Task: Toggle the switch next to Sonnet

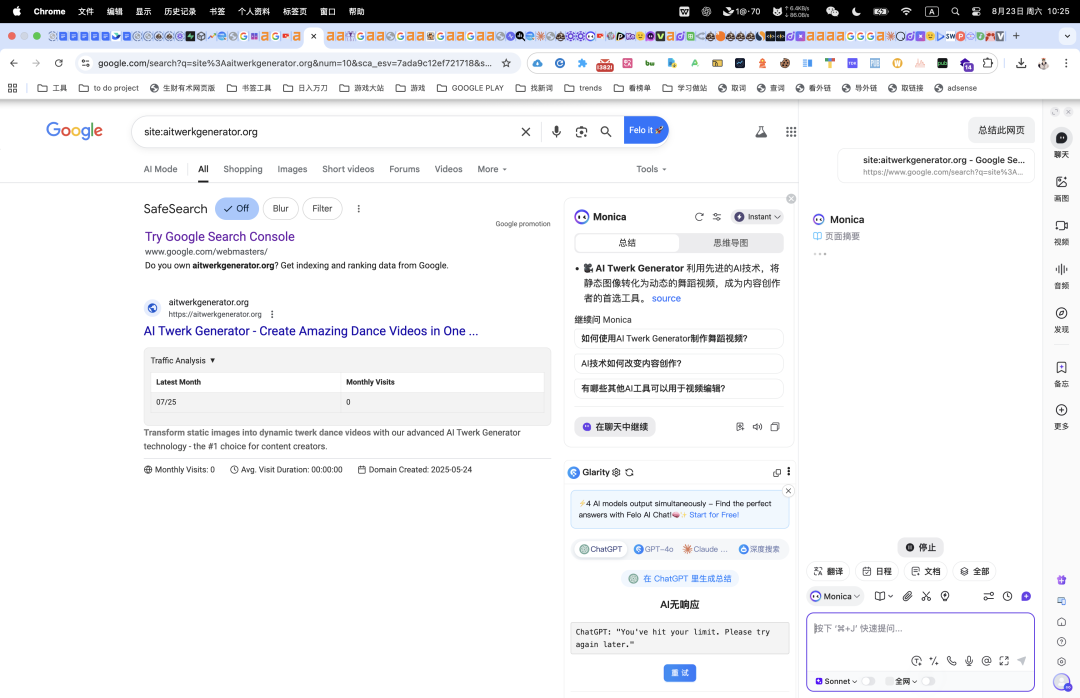Action: coord(868,681)
